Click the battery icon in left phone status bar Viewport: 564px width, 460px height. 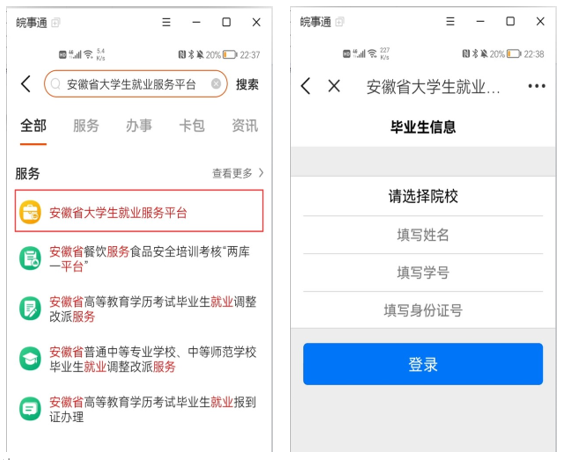[230, 55]
